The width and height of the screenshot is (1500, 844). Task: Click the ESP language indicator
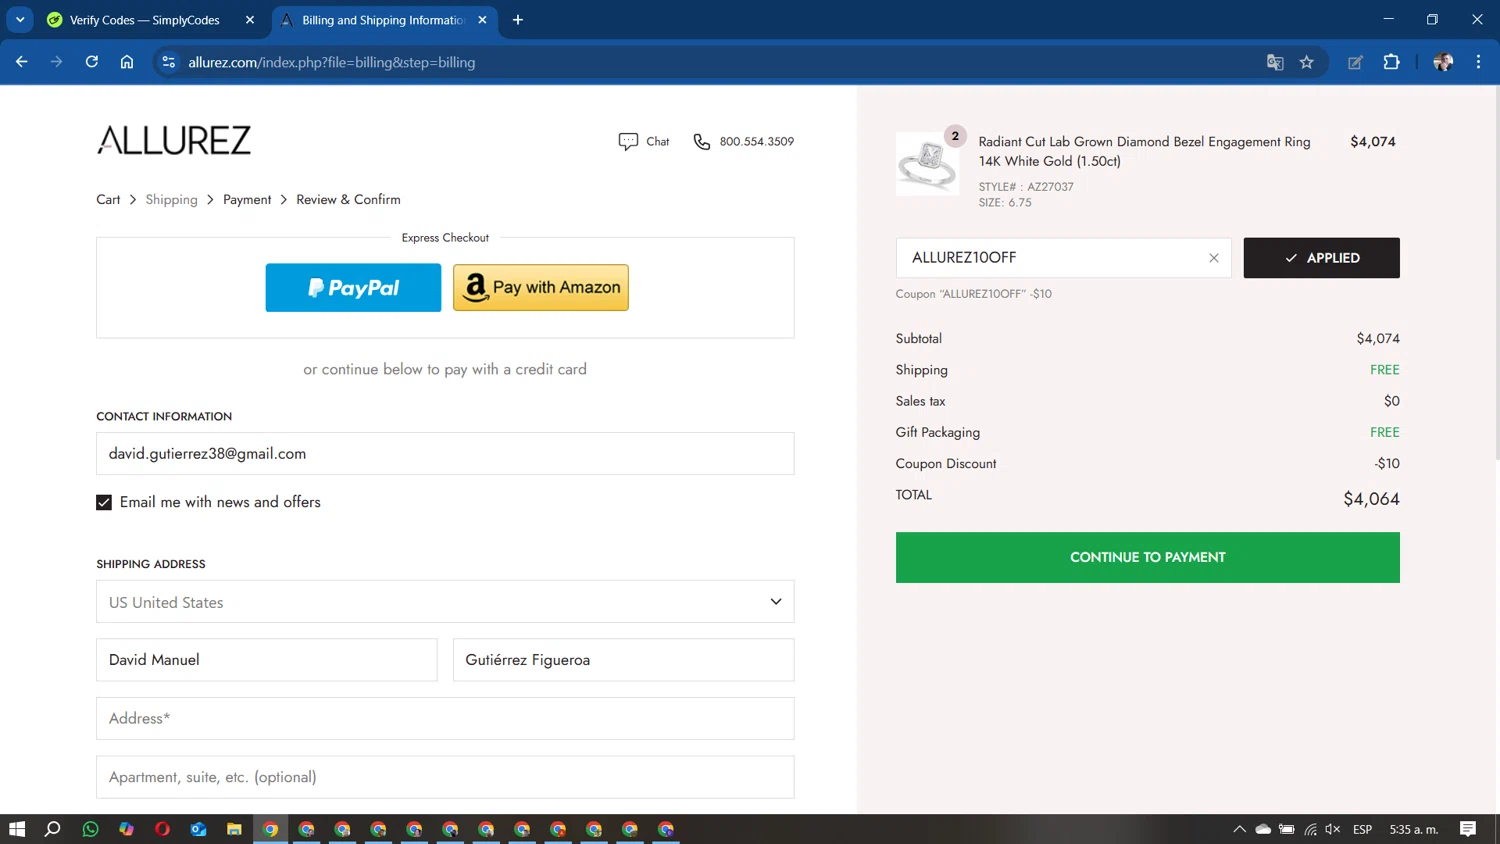1362,829
